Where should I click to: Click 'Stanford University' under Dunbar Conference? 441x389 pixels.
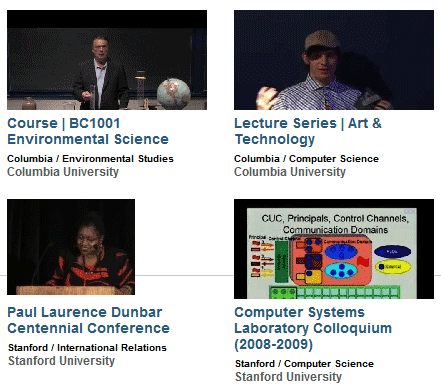click(61, 361)
